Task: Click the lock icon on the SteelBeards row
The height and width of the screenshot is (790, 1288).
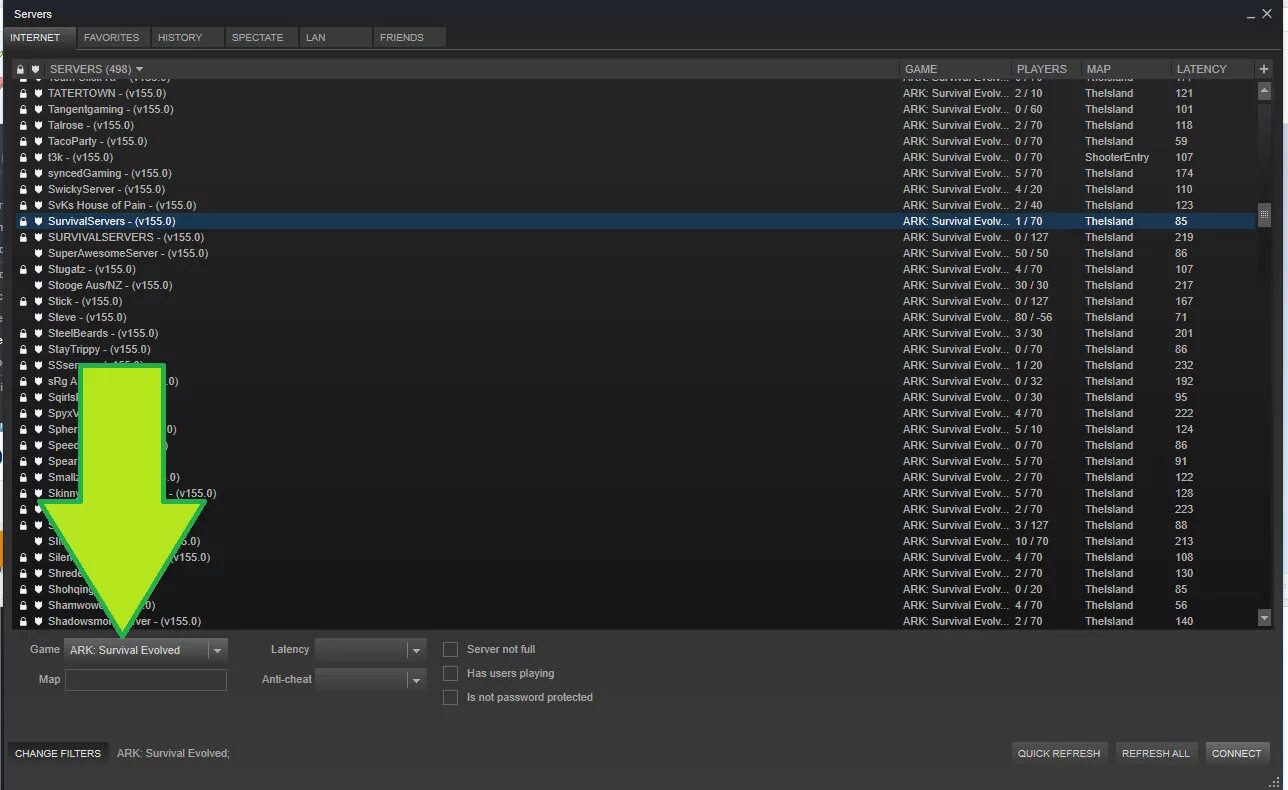Action: [23, 333]
